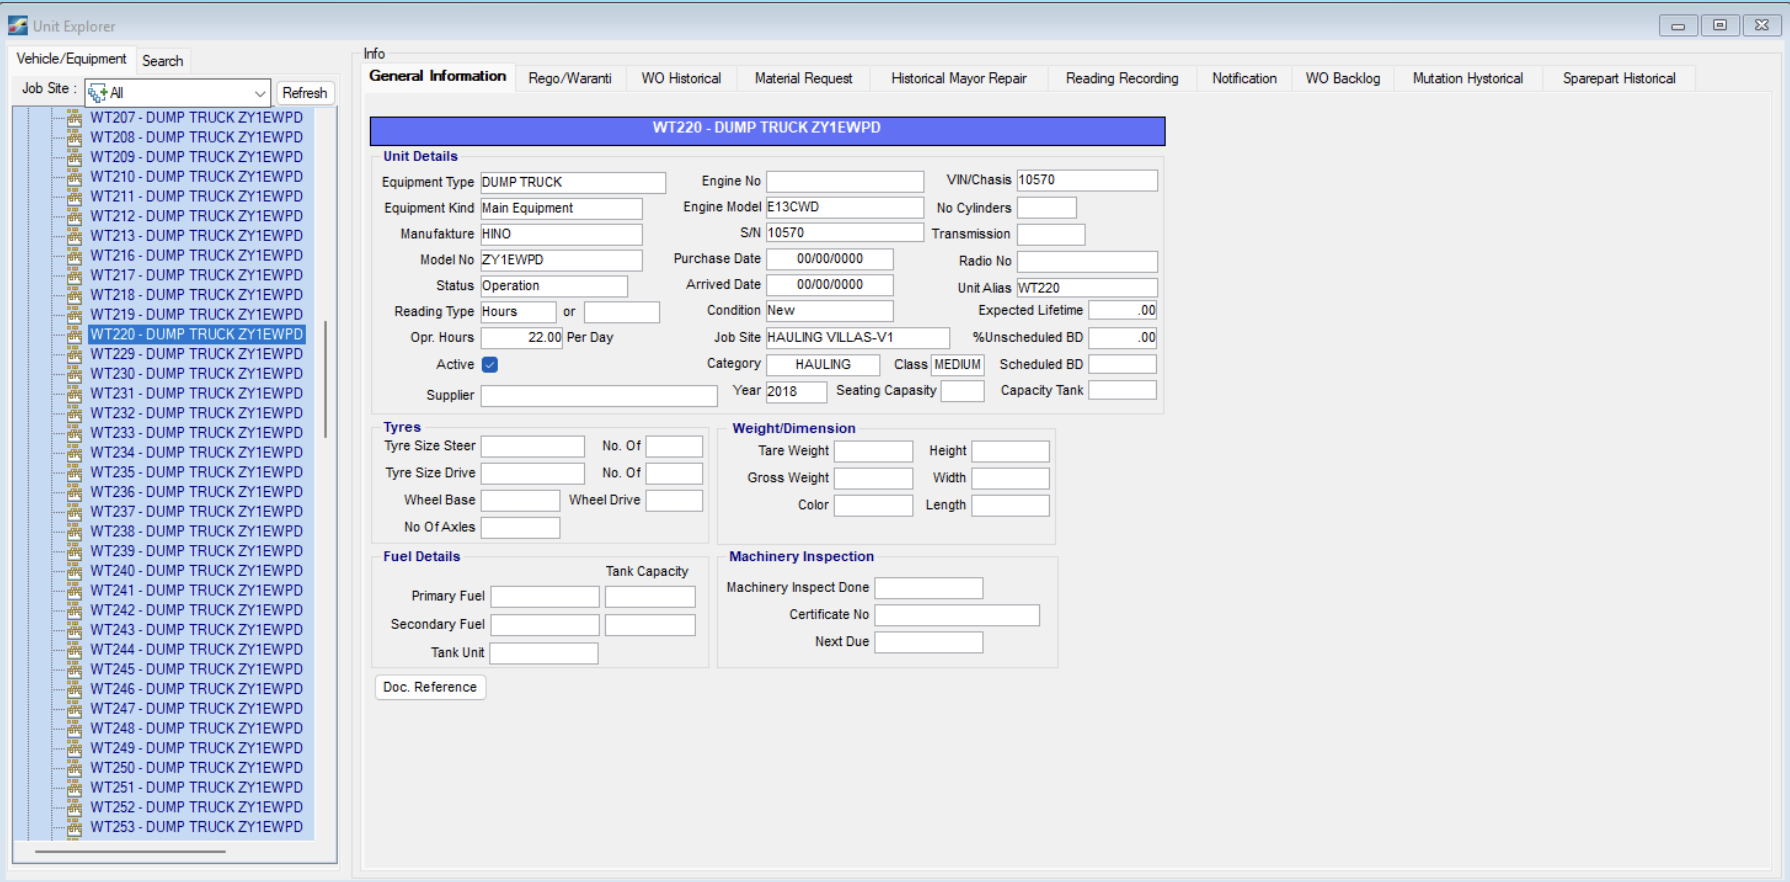The height and width of the screenshot is (882, 1790).
Task: Click the icon beside WT242 dump truck
Action: 74,610
